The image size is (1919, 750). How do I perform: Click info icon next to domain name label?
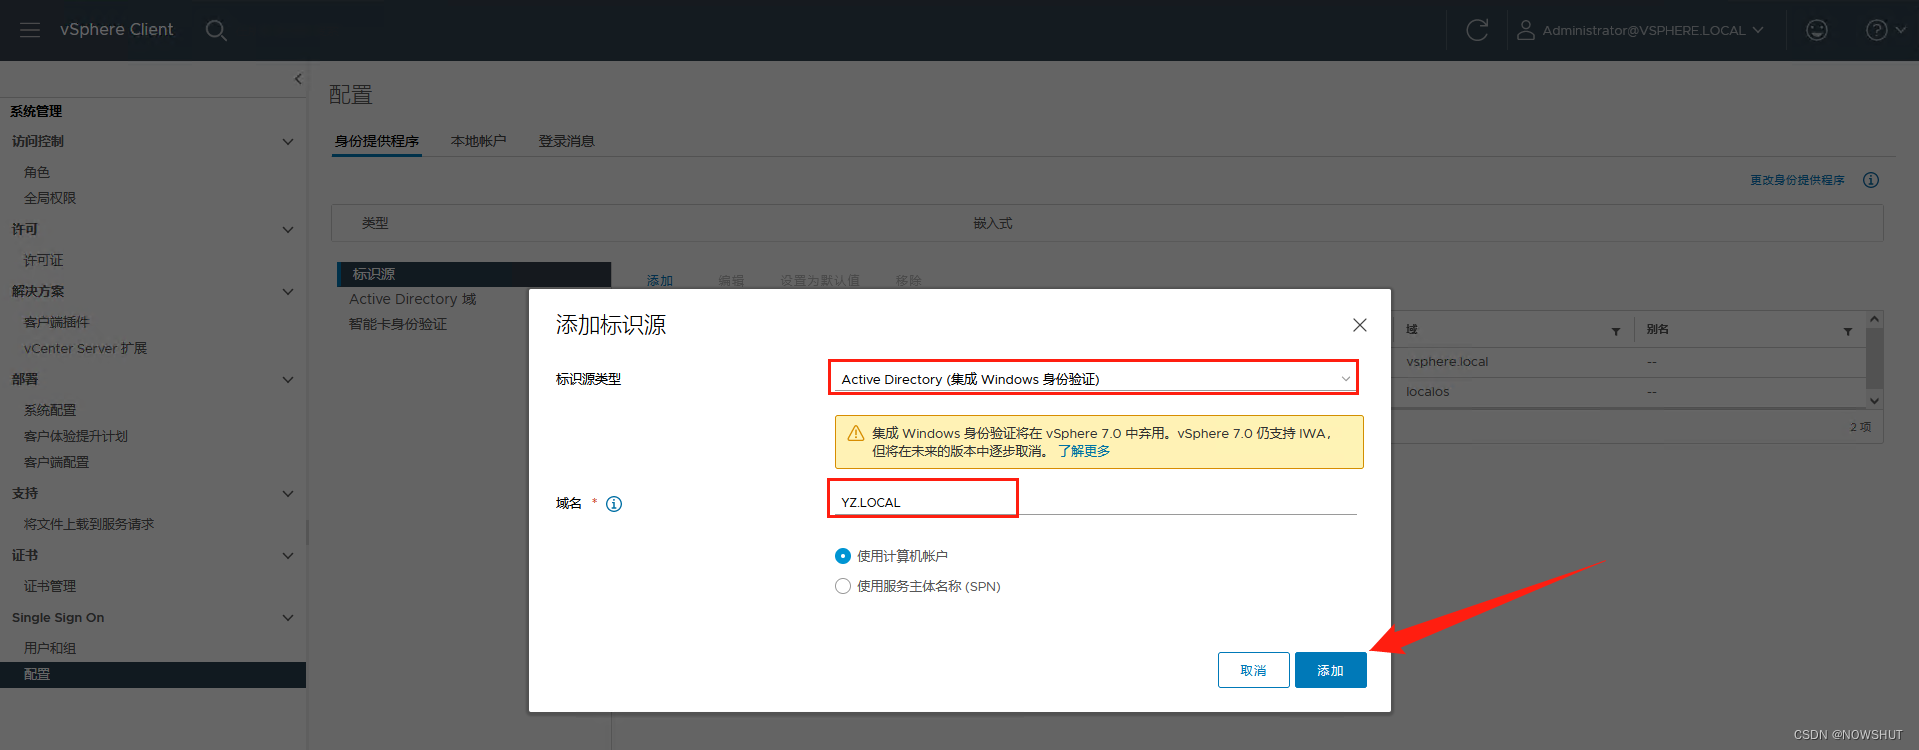pos(614,504)
